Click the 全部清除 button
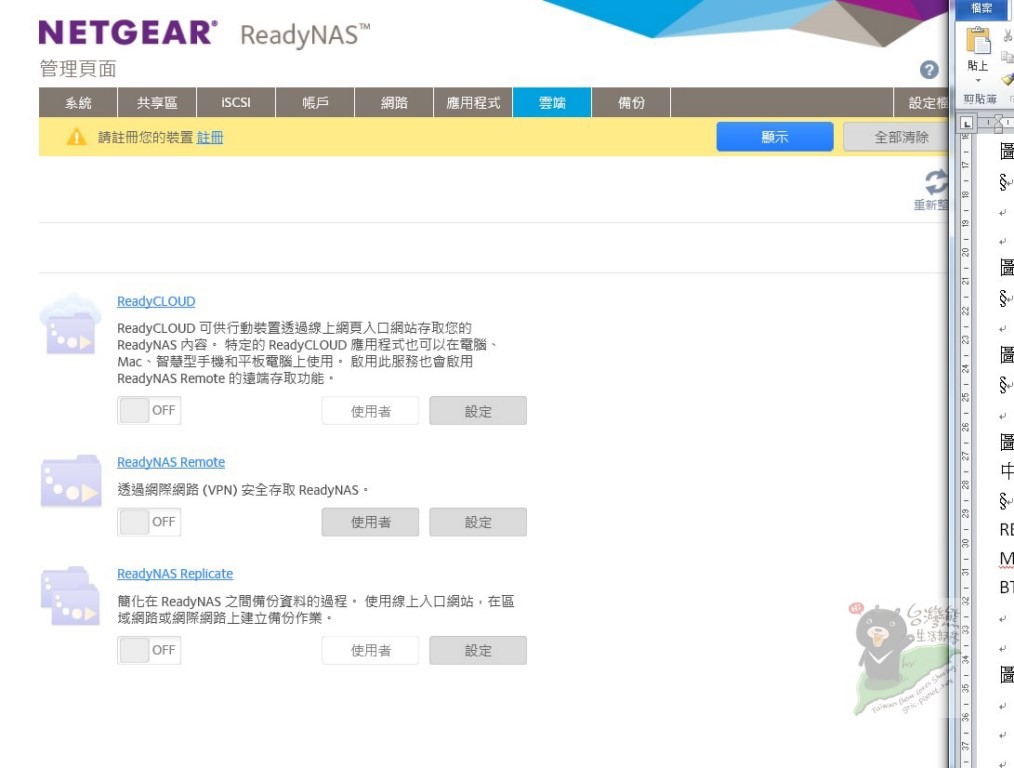The image size is (1014, 768). click(898, 137)
